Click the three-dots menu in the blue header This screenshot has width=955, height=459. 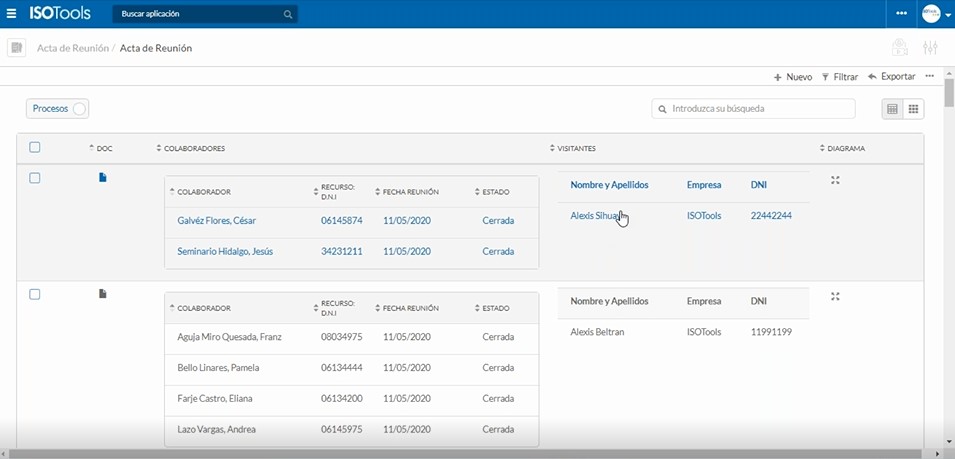901,14
